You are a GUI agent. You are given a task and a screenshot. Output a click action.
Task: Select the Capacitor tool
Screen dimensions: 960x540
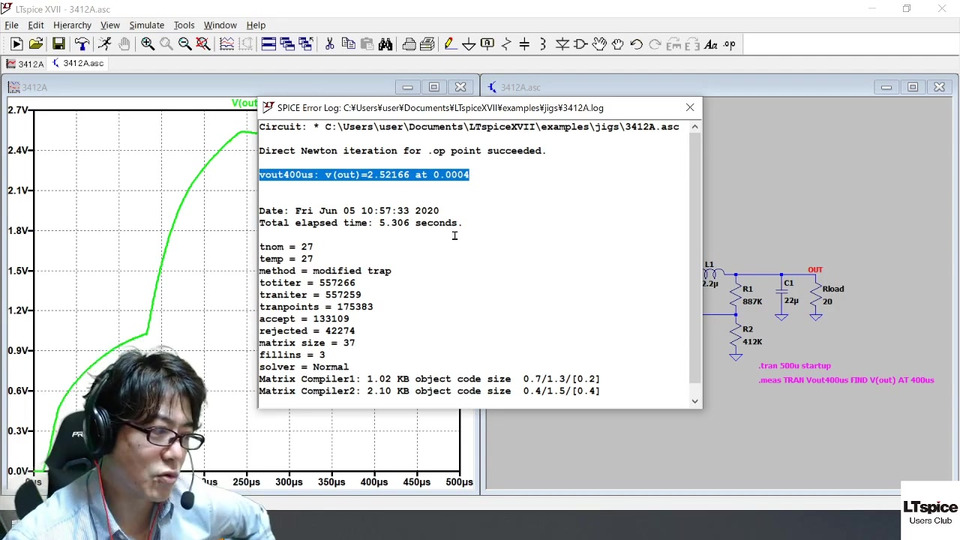[525, 44]
